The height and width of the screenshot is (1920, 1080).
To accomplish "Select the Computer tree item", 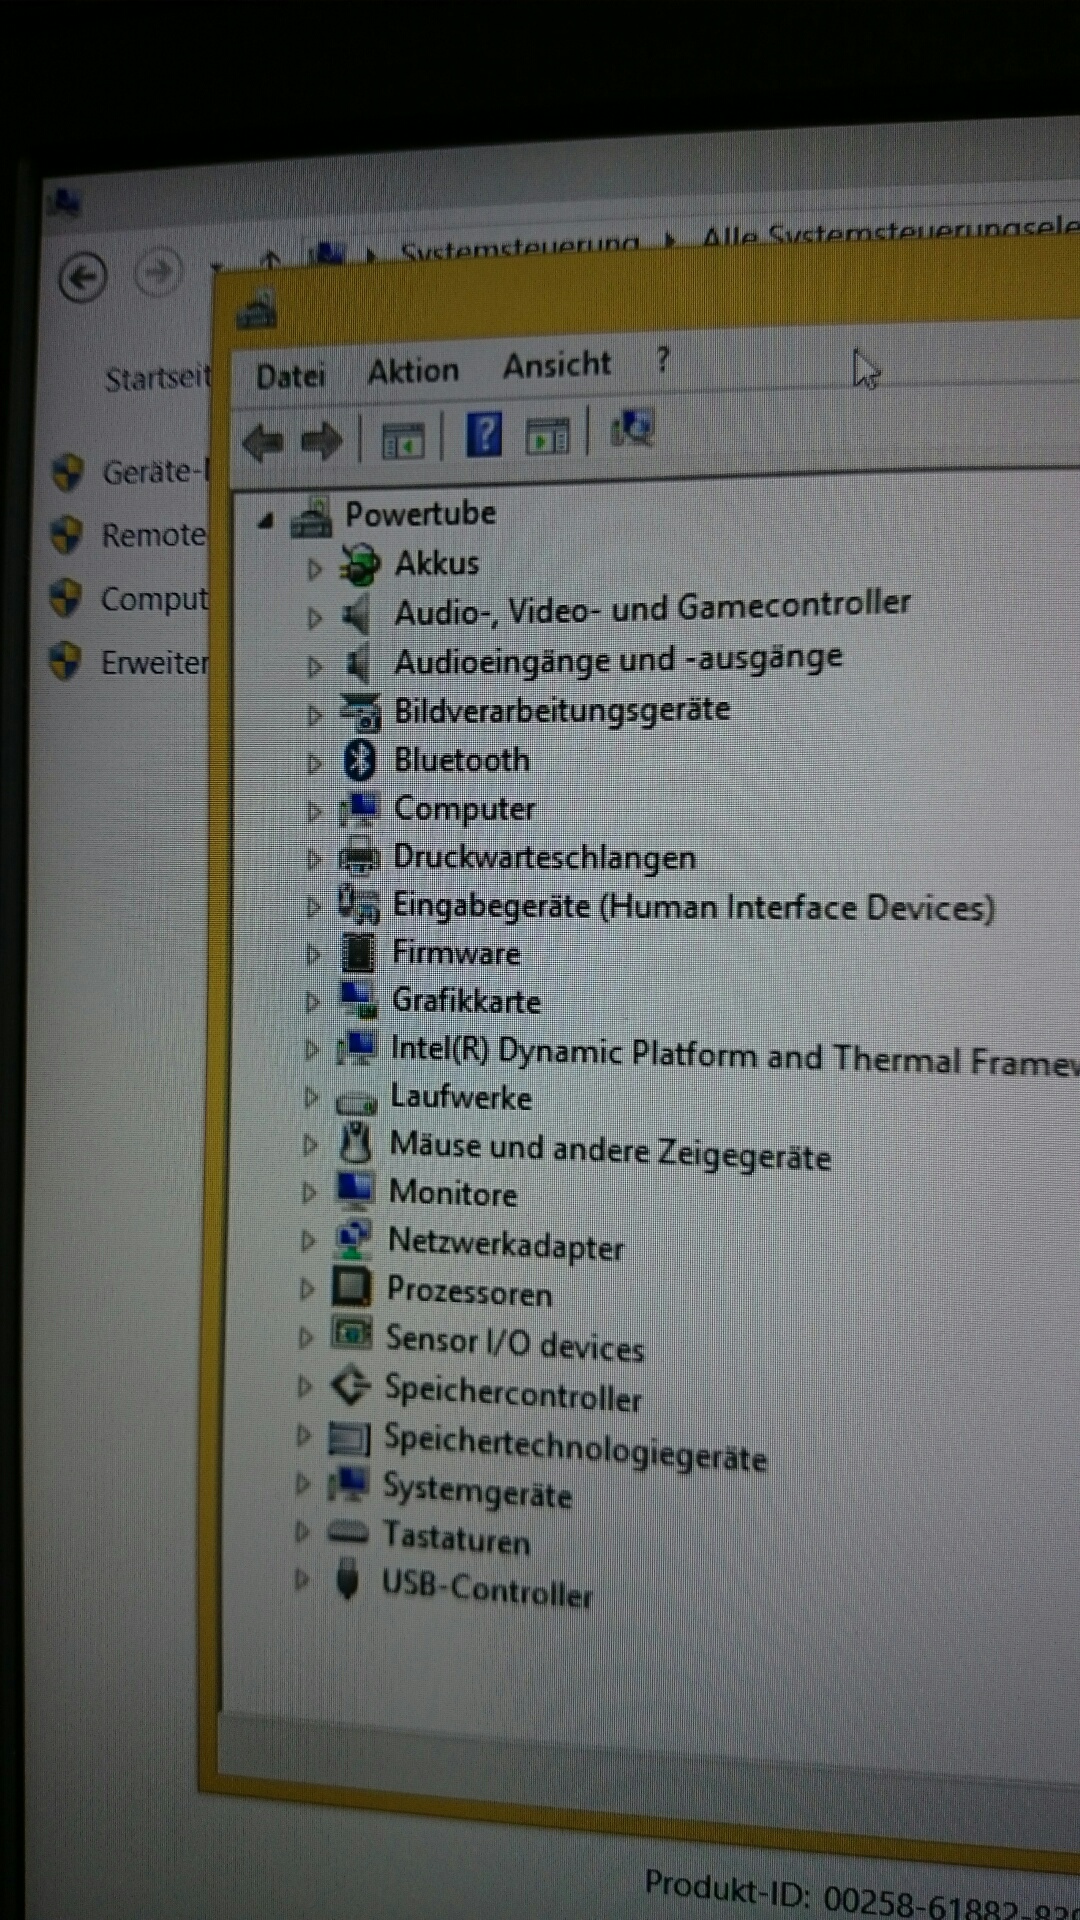I will 465,808.
